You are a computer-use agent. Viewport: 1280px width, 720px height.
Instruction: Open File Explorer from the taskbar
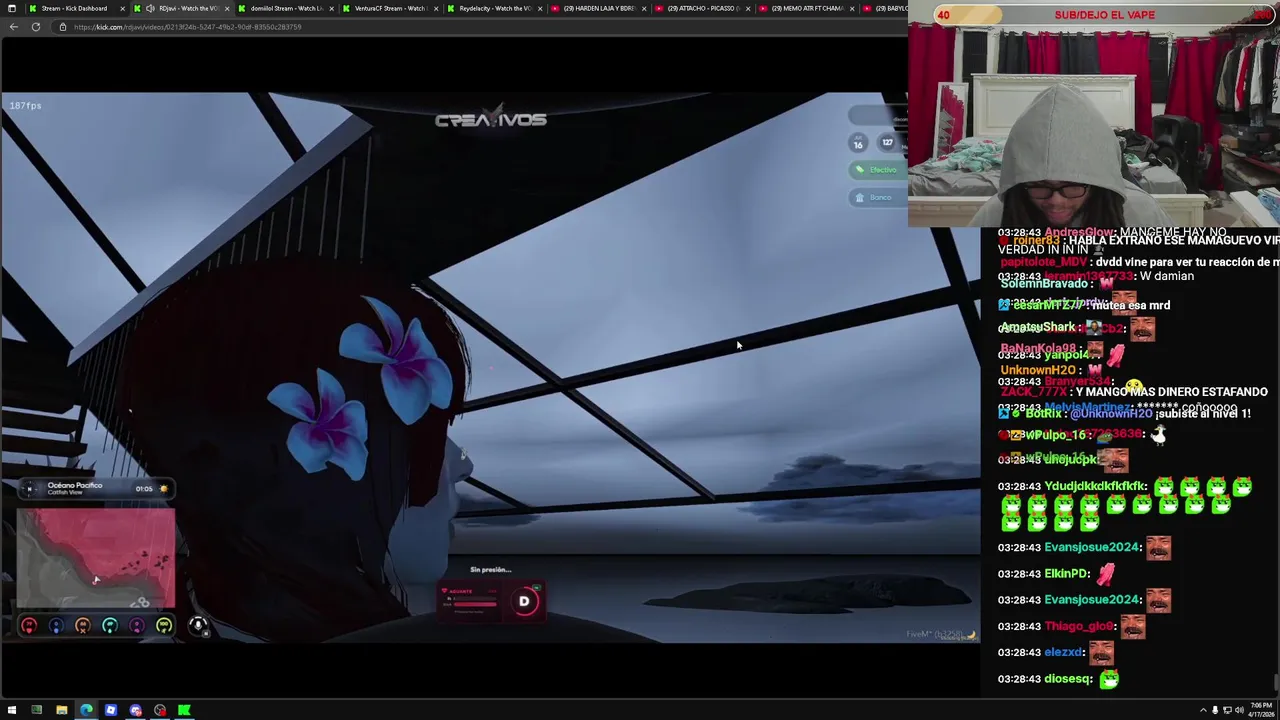tap(61, 710)
